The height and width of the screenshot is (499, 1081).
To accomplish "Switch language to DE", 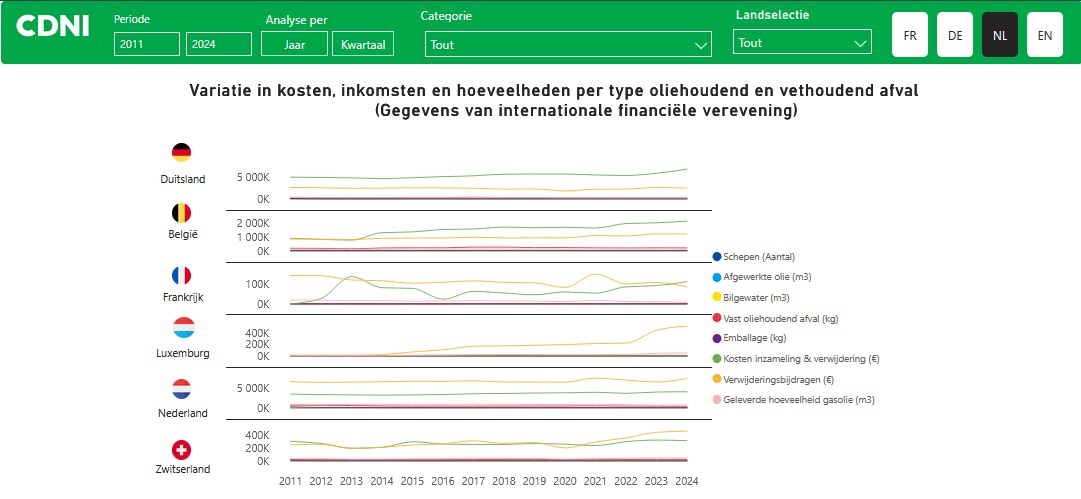I will [x=955, y=35].
